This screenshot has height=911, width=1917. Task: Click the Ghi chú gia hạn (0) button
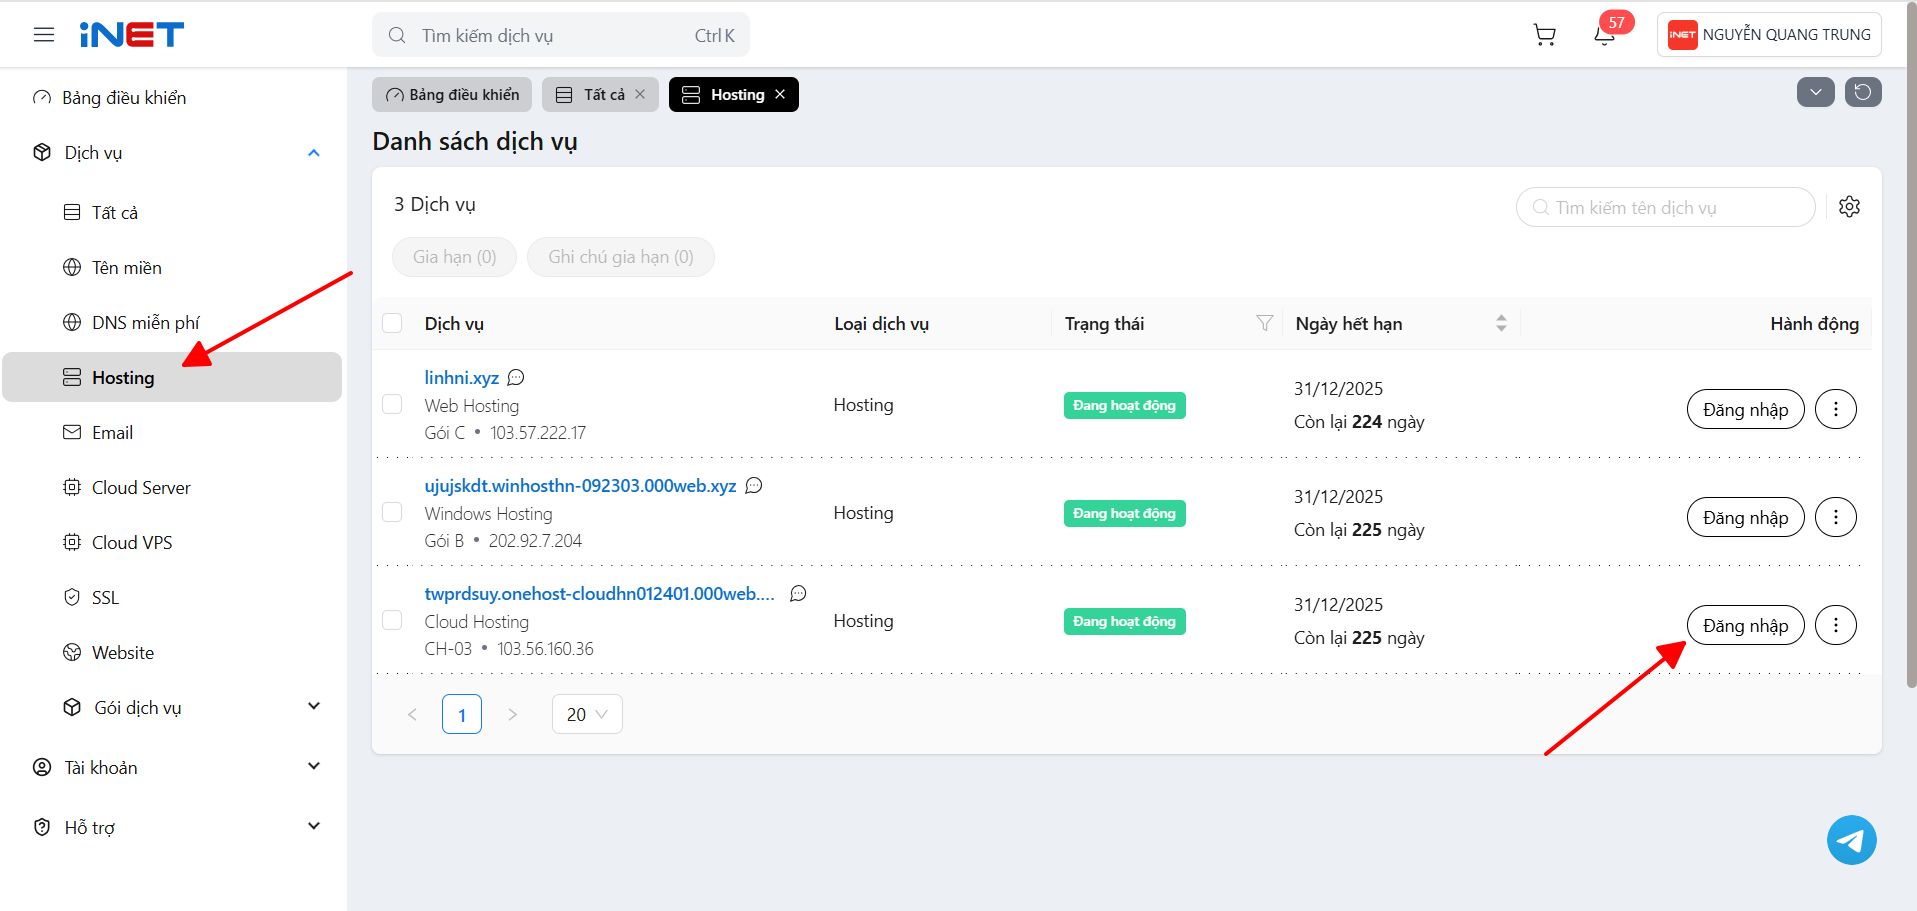tap(621, 257)
